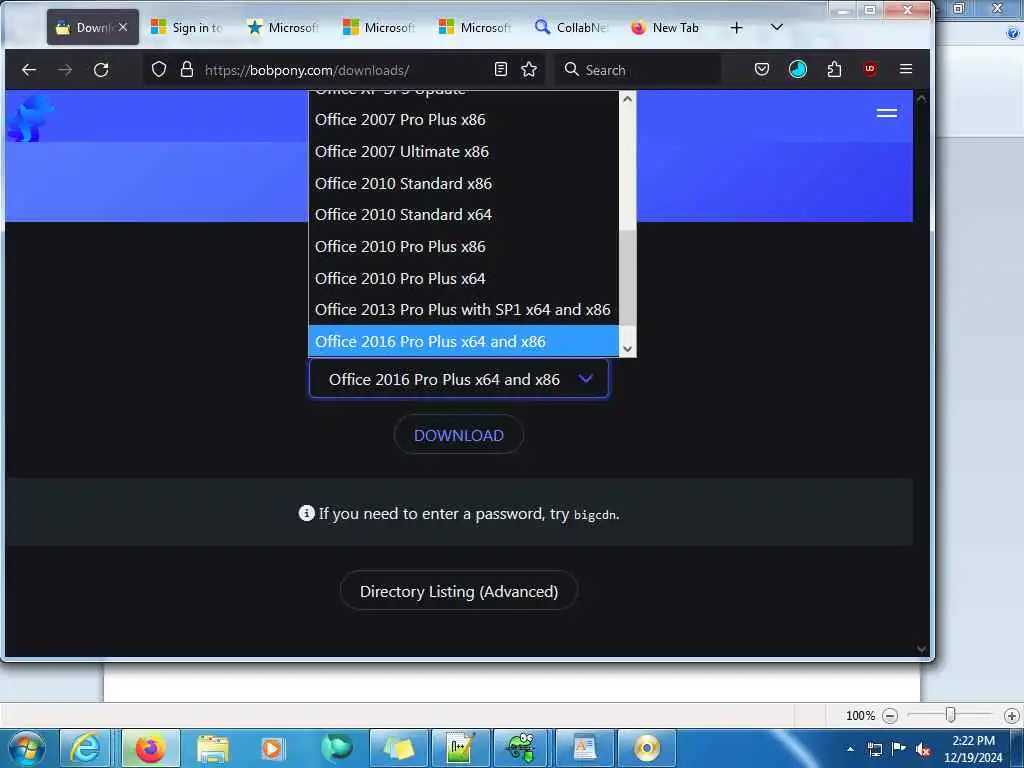This screenshot has width=1024, height=768.
Task: Zoom in in background document window
Action: pos(1012,716)
